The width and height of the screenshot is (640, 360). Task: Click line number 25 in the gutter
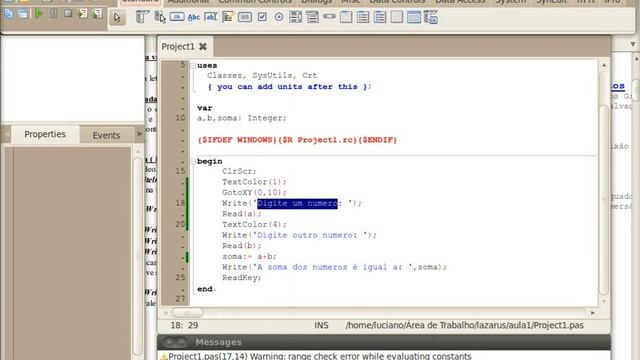click(x=180, y=277)
